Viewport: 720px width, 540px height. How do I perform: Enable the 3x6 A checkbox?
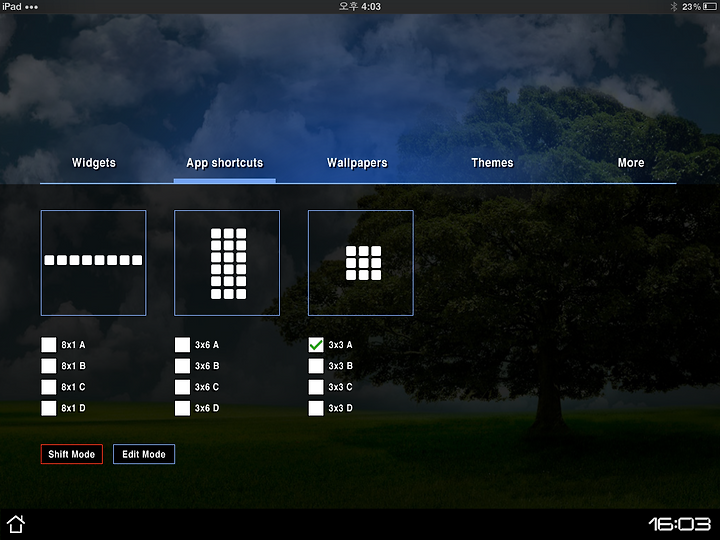coord(182,344)
